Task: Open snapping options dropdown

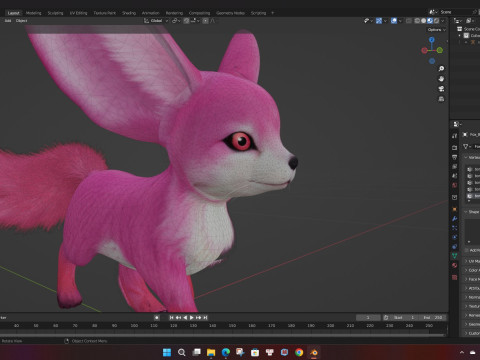Action: pos(195,21)
